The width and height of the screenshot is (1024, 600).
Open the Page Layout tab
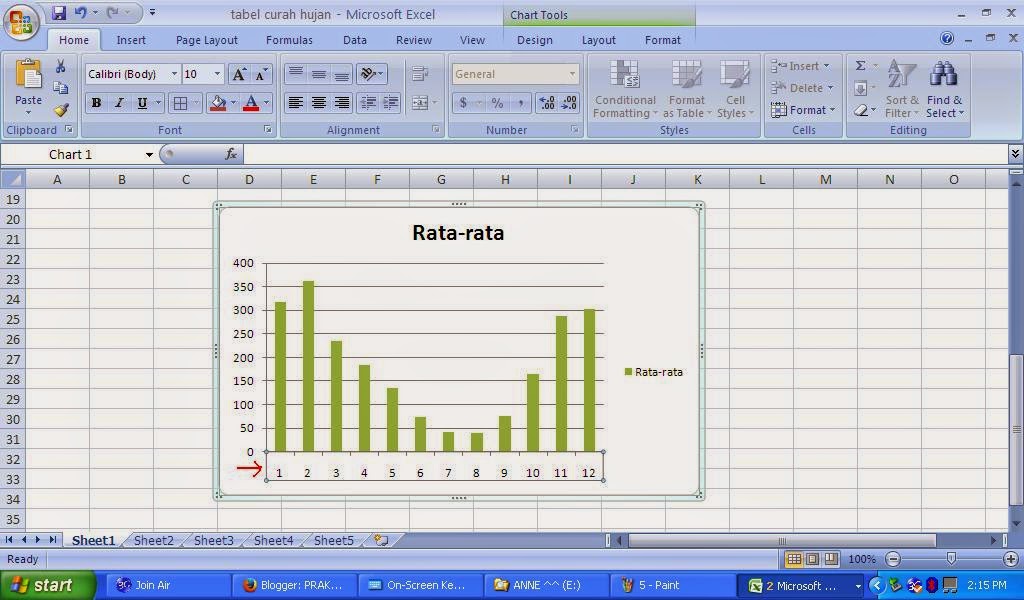tap(206, 40)
